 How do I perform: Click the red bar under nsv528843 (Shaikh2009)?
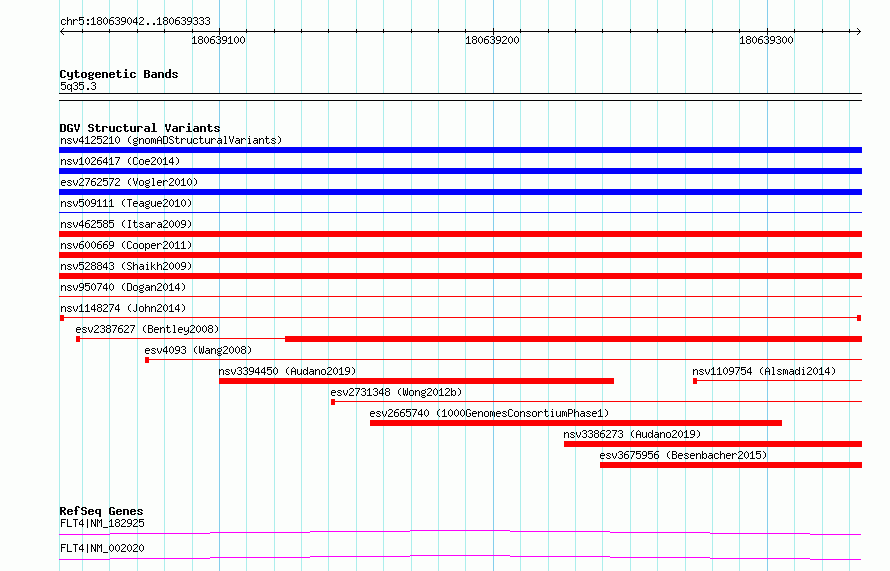(x=460, y=276)
